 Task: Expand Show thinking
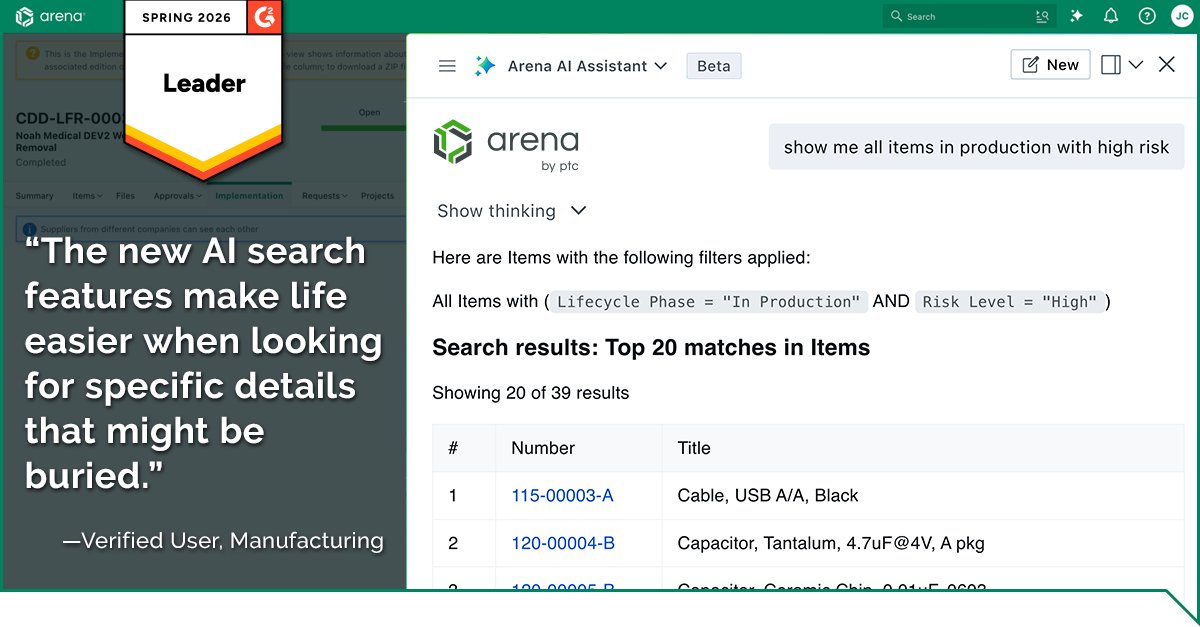tap(511, 211)
